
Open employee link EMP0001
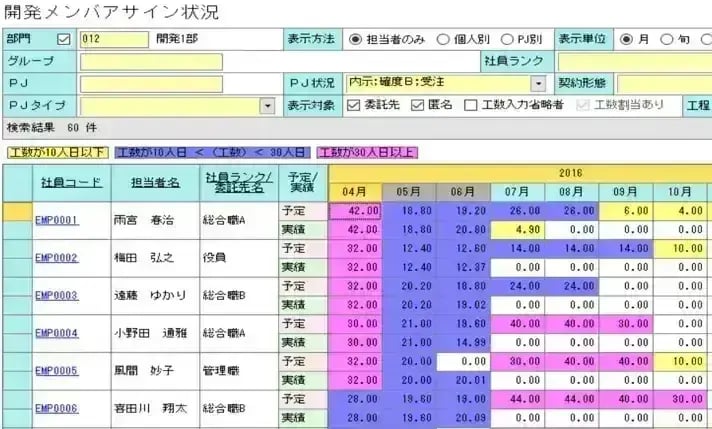(x=55, y=220)
